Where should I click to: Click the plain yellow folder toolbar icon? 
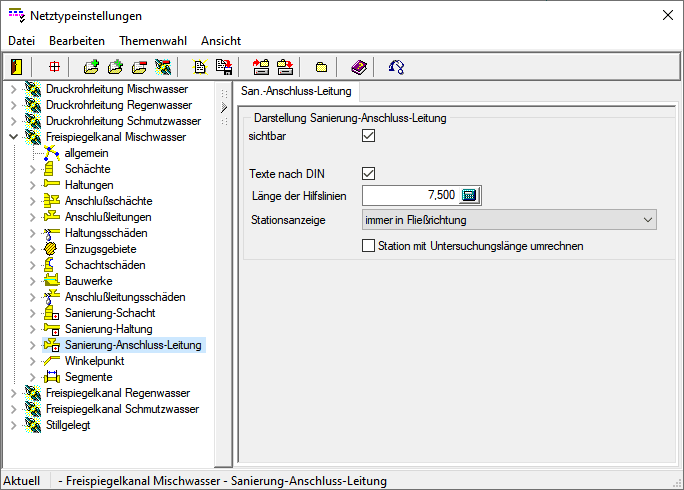pos(321,67)
